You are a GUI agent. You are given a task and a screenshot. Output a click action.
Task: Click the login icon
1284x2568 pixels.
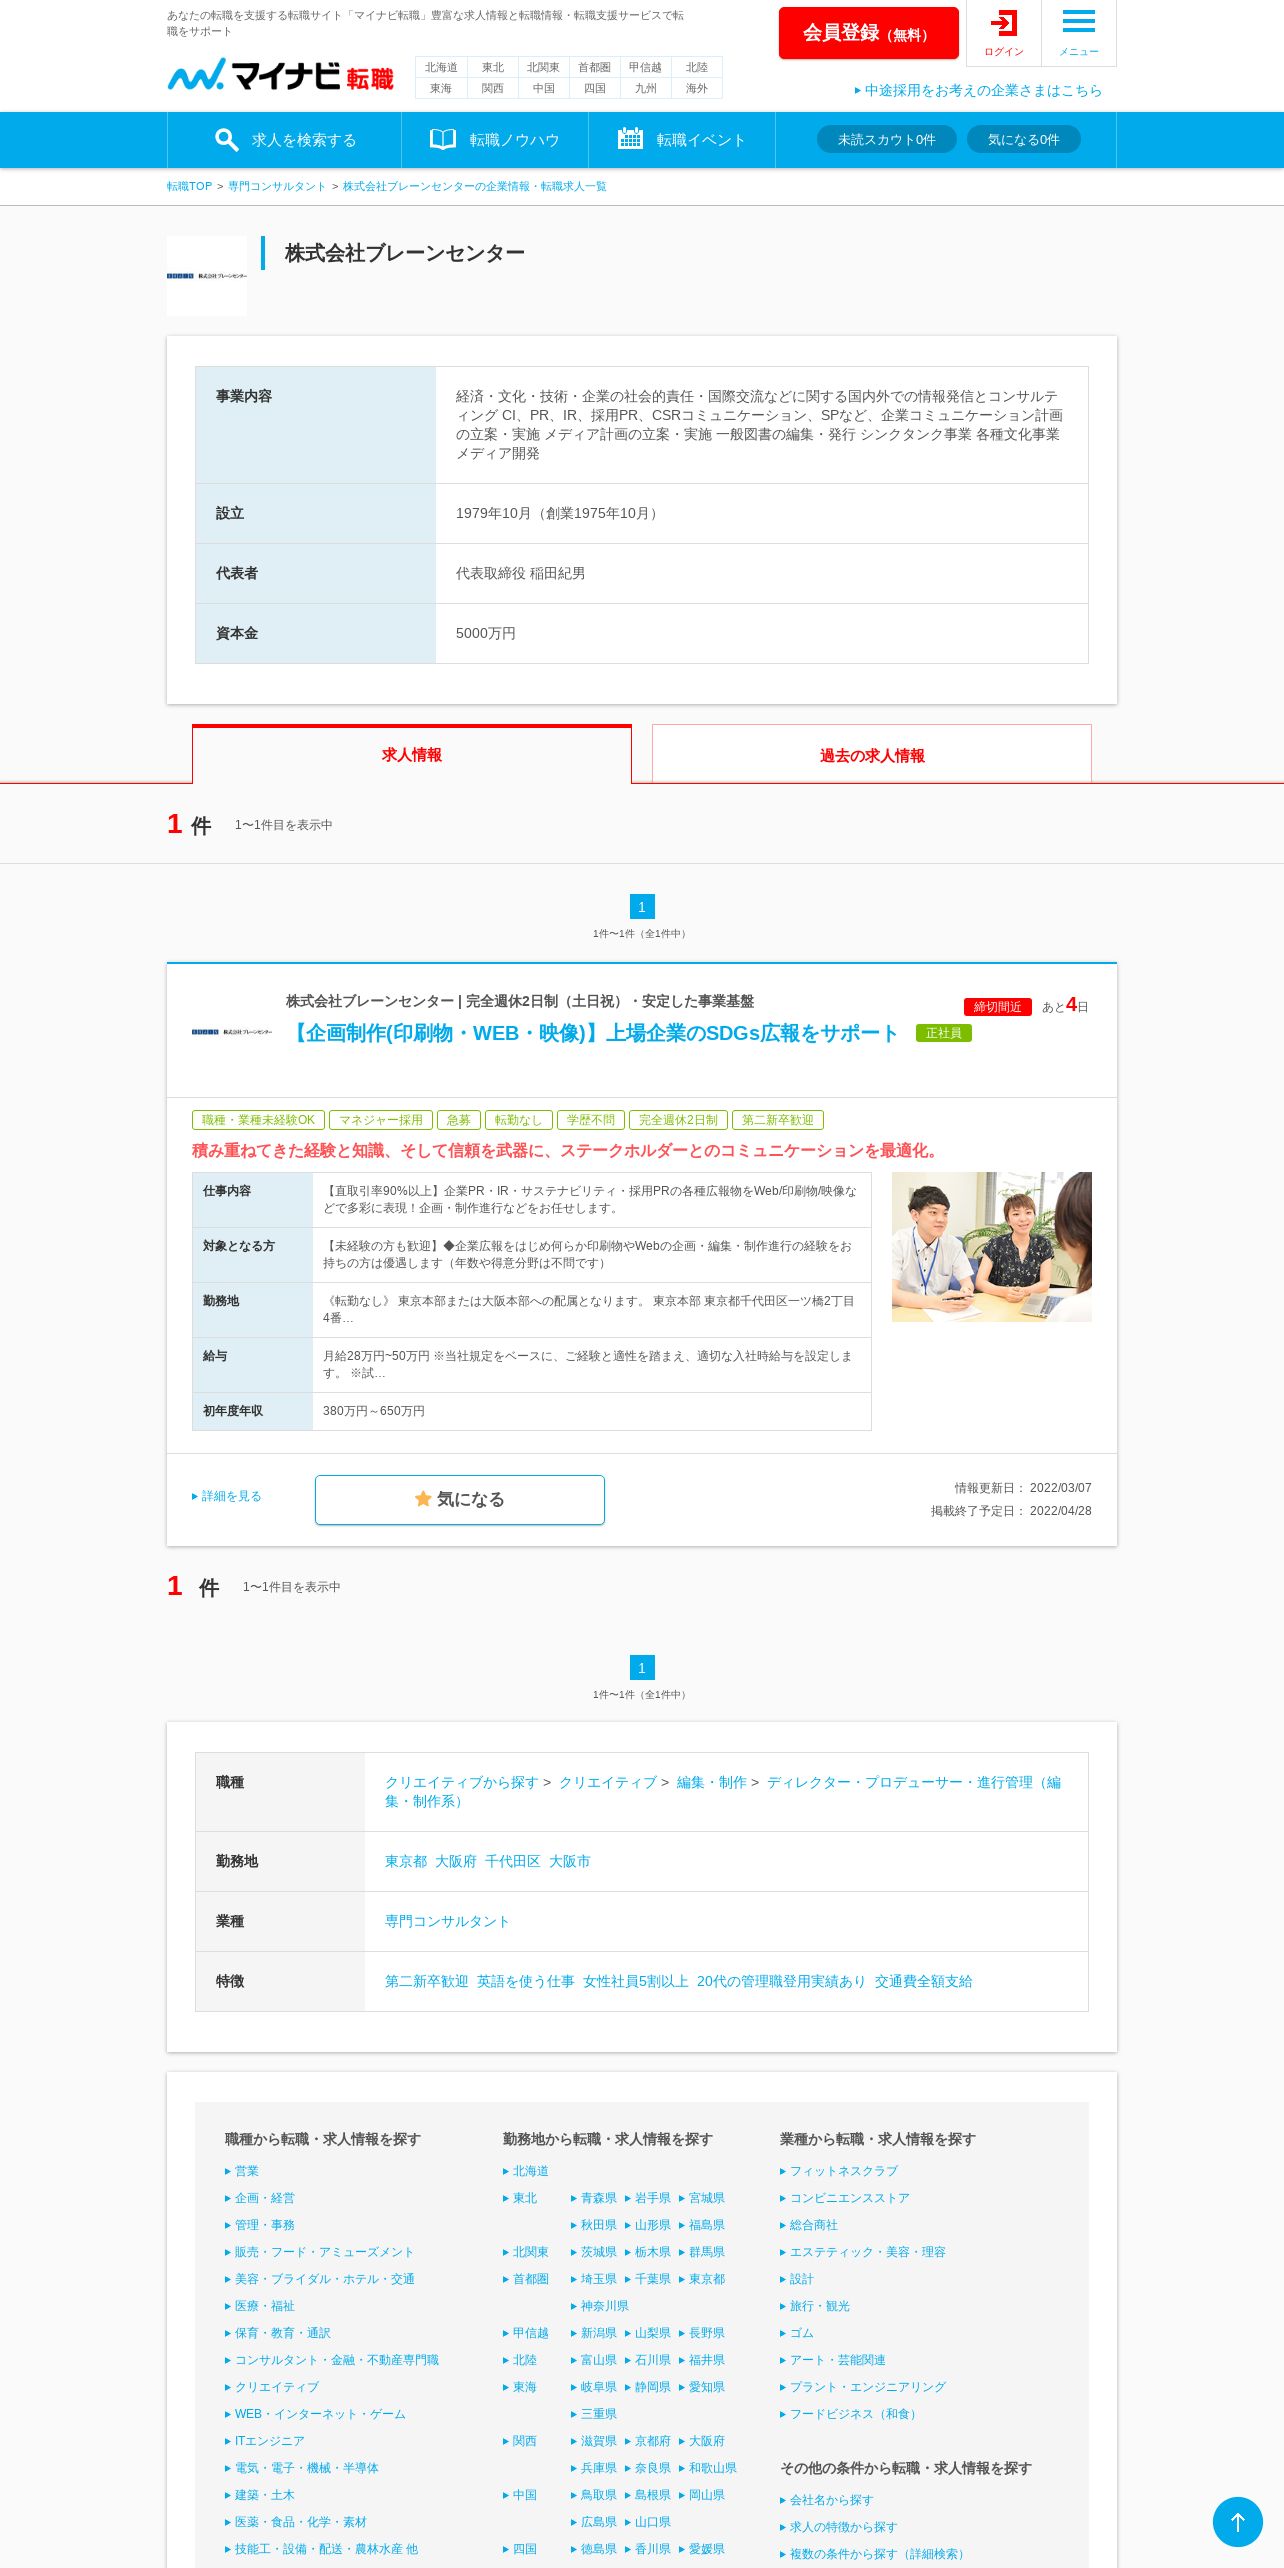(1004, 23)
